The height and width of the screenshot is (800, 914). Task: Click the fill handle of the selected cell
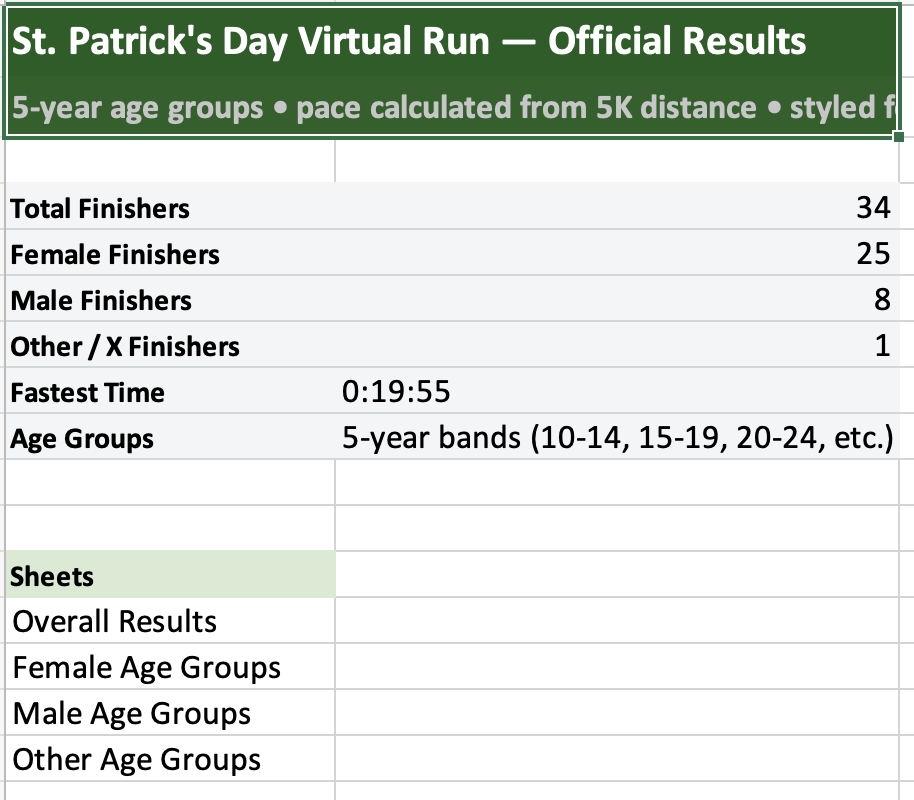[x=899, y=137]
